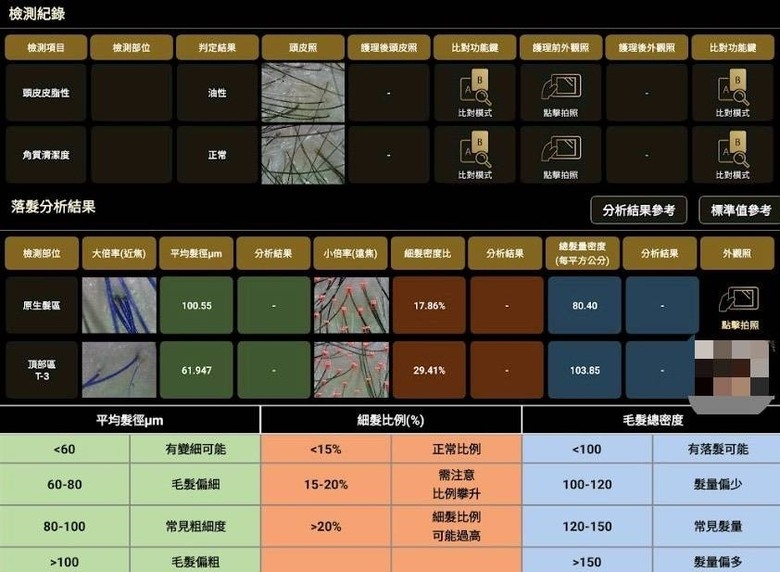Select the 正常 result cell

217,155
